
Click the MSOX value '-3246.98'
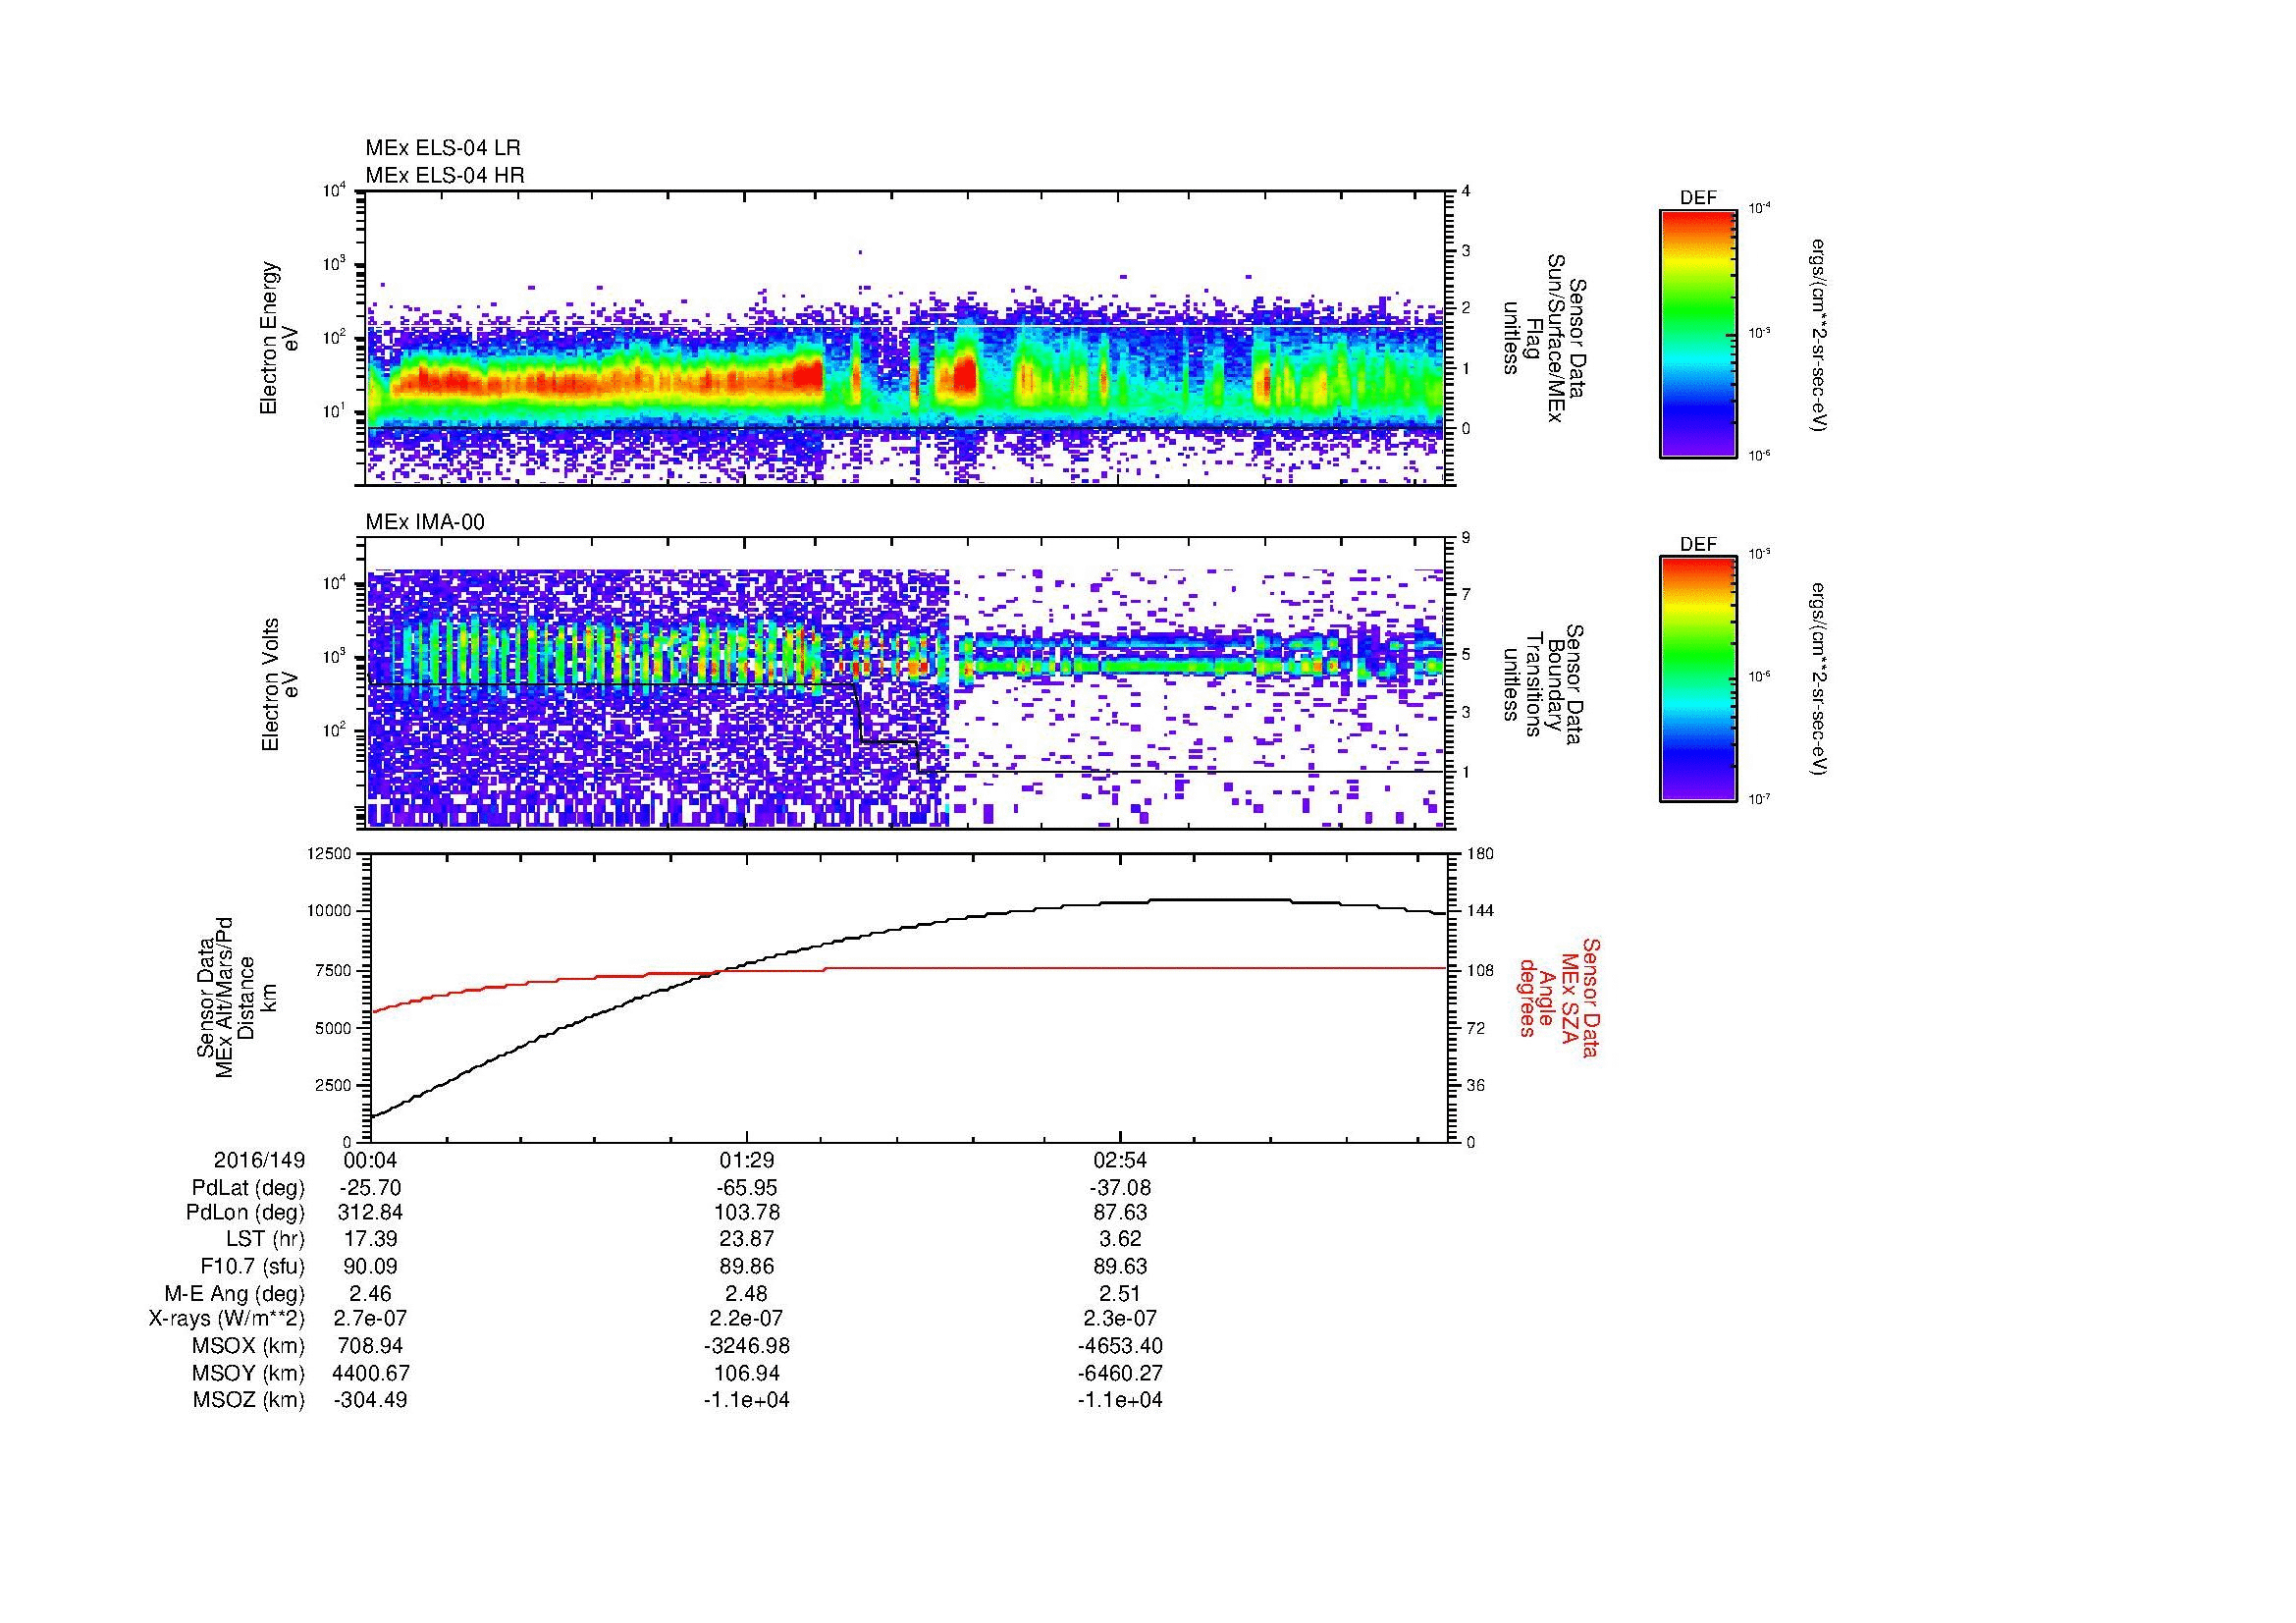(746, 1346)
